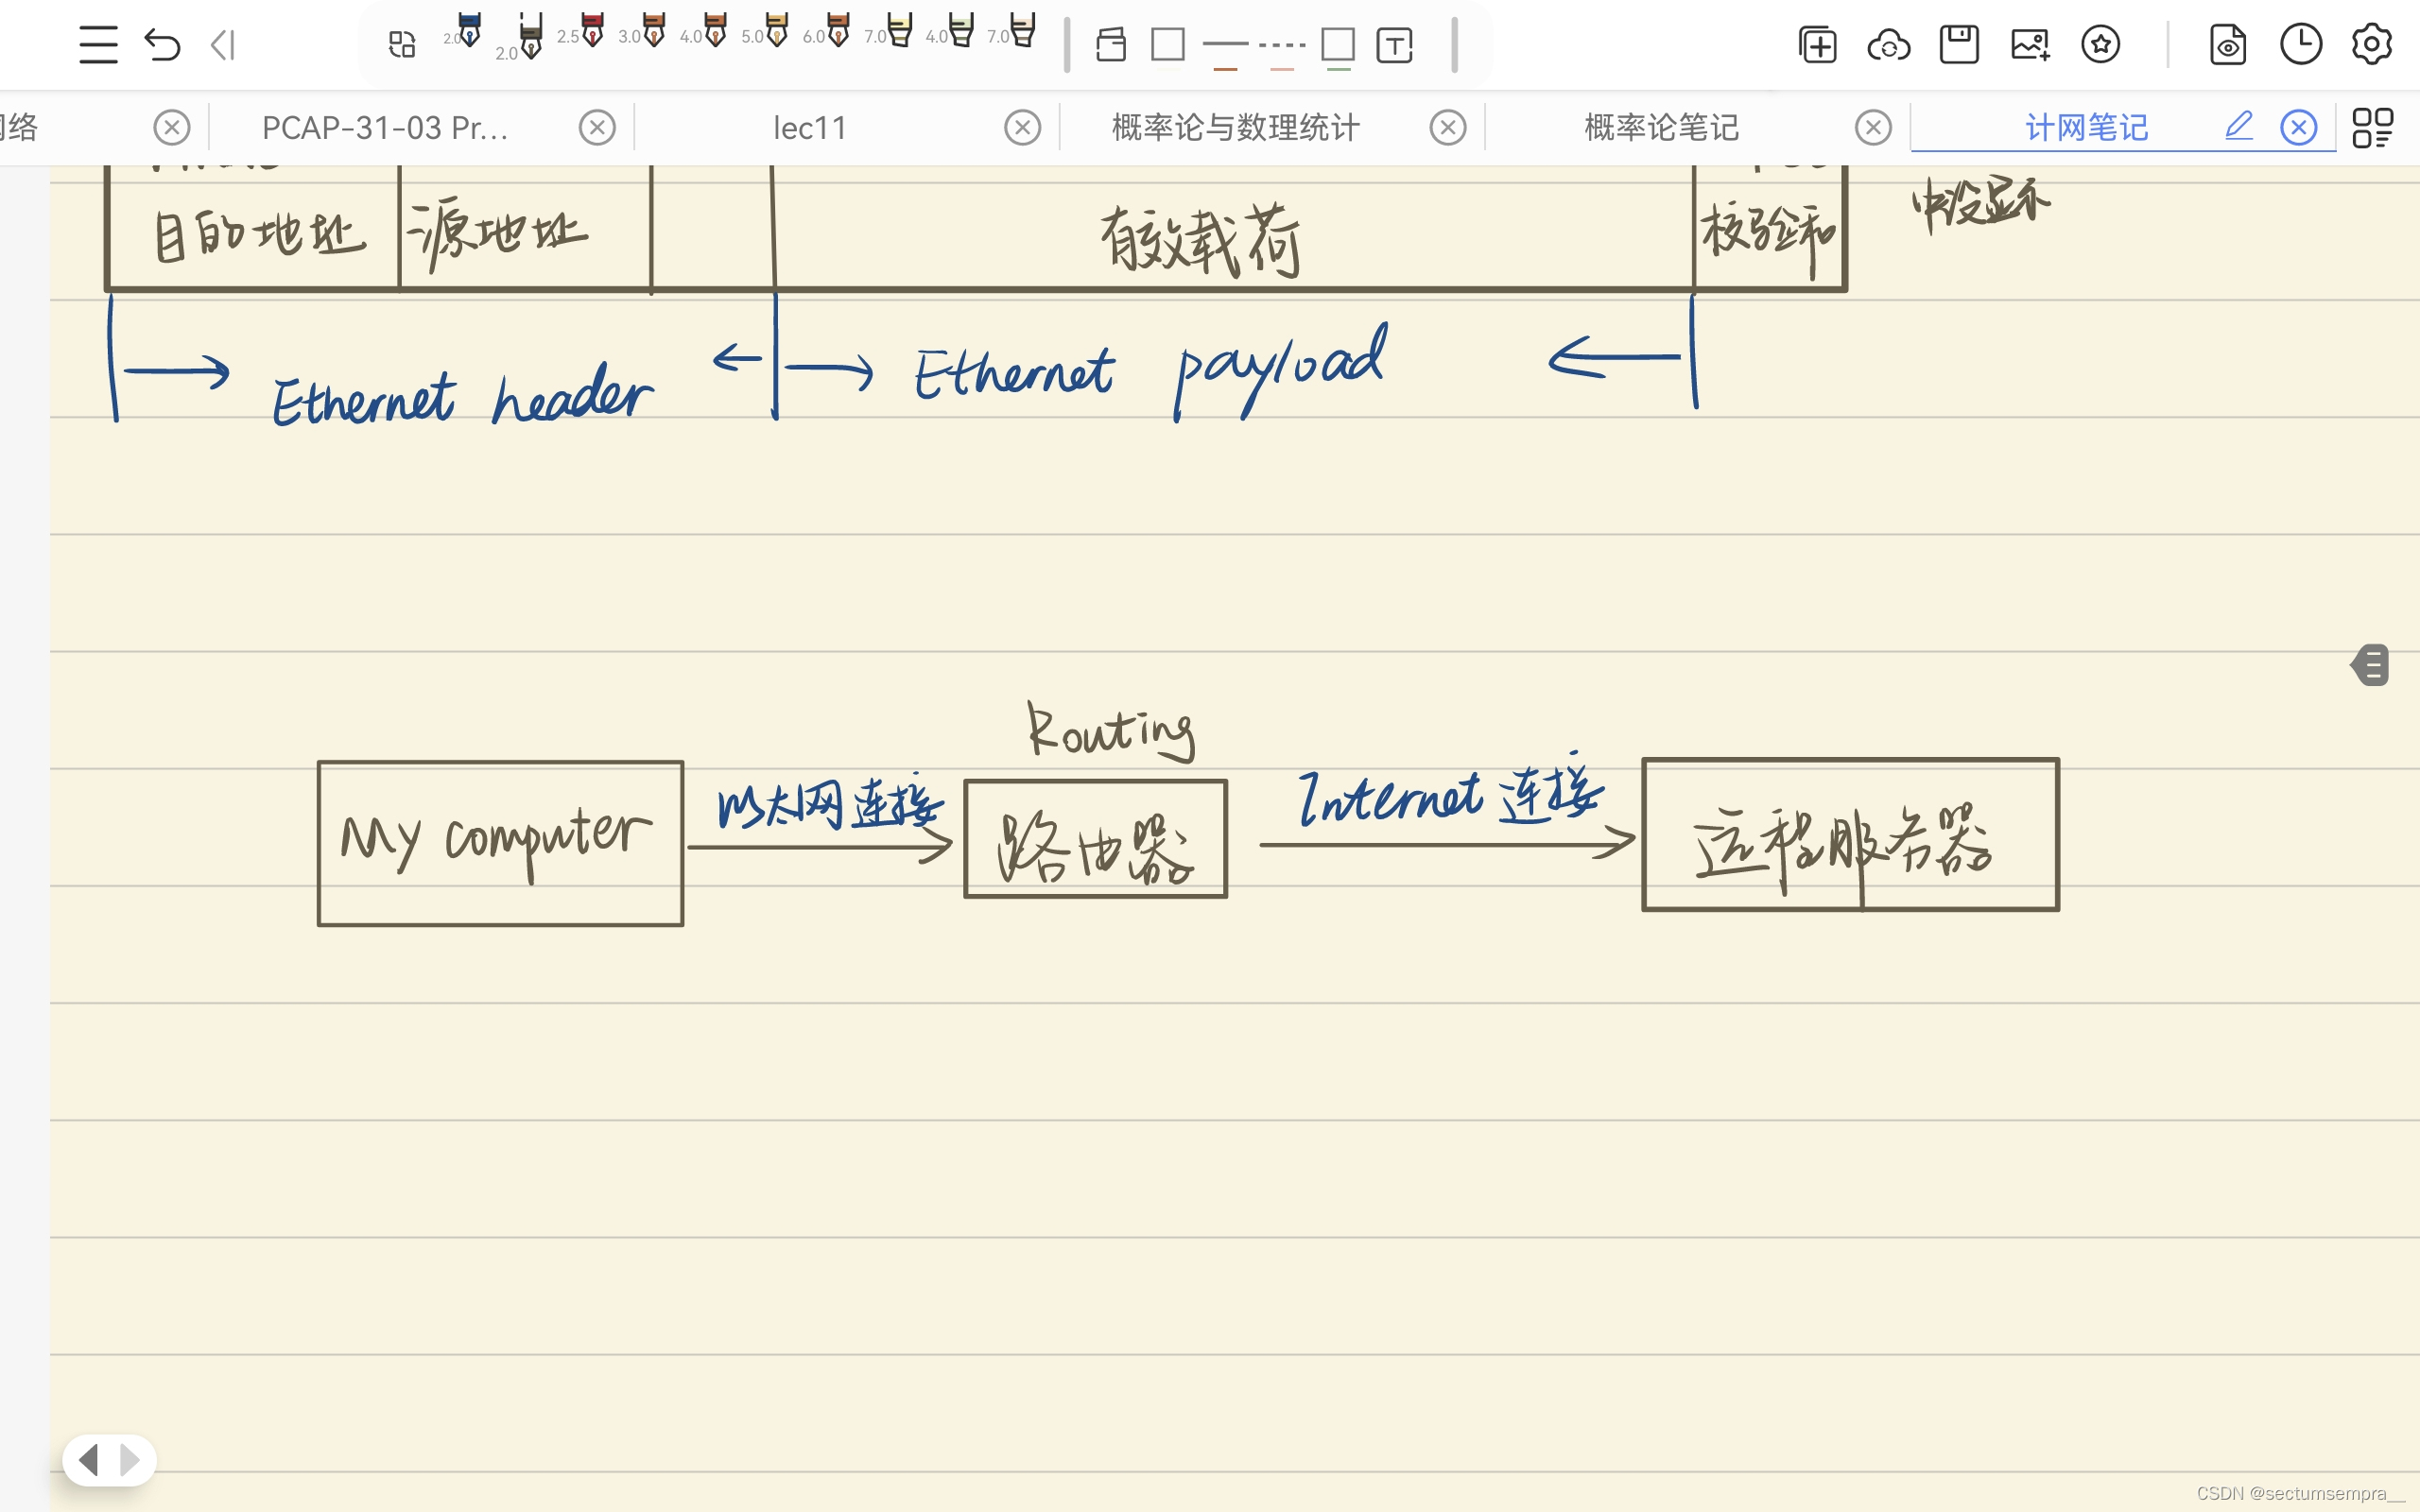Toggle the tool swap icon
The width and height of the screenshot is (2420, 1512).
tap(402, 45)
